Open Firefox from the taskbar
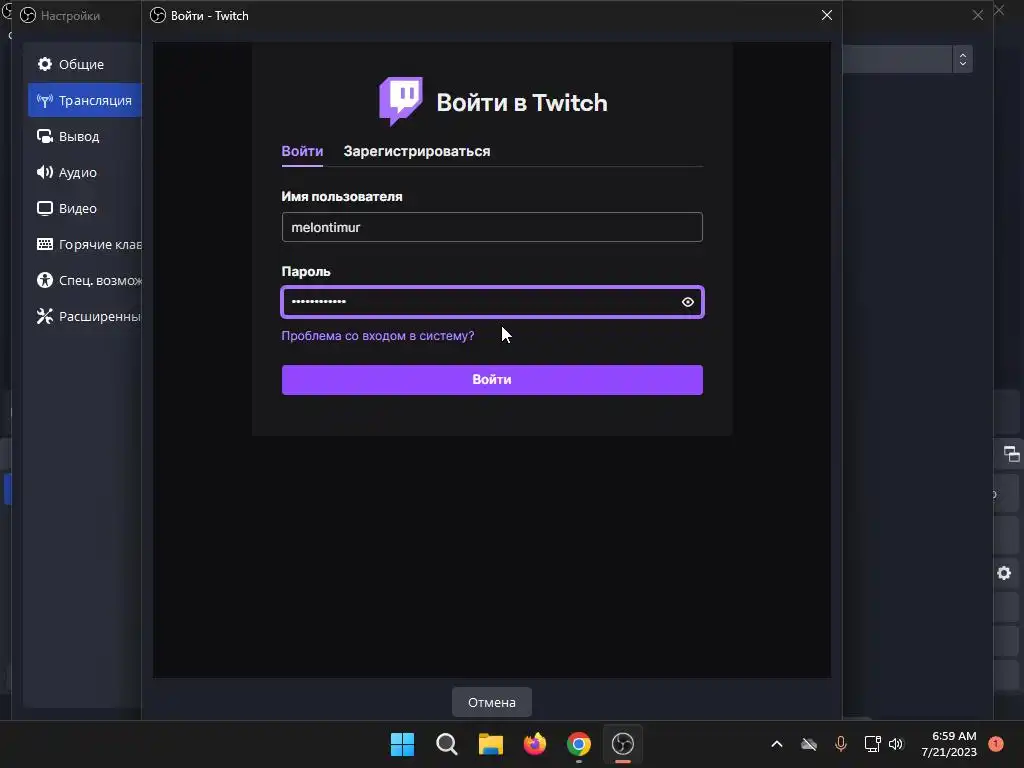Image resolution: width=1024 pixels, height=768 pixels. [535, 744]
